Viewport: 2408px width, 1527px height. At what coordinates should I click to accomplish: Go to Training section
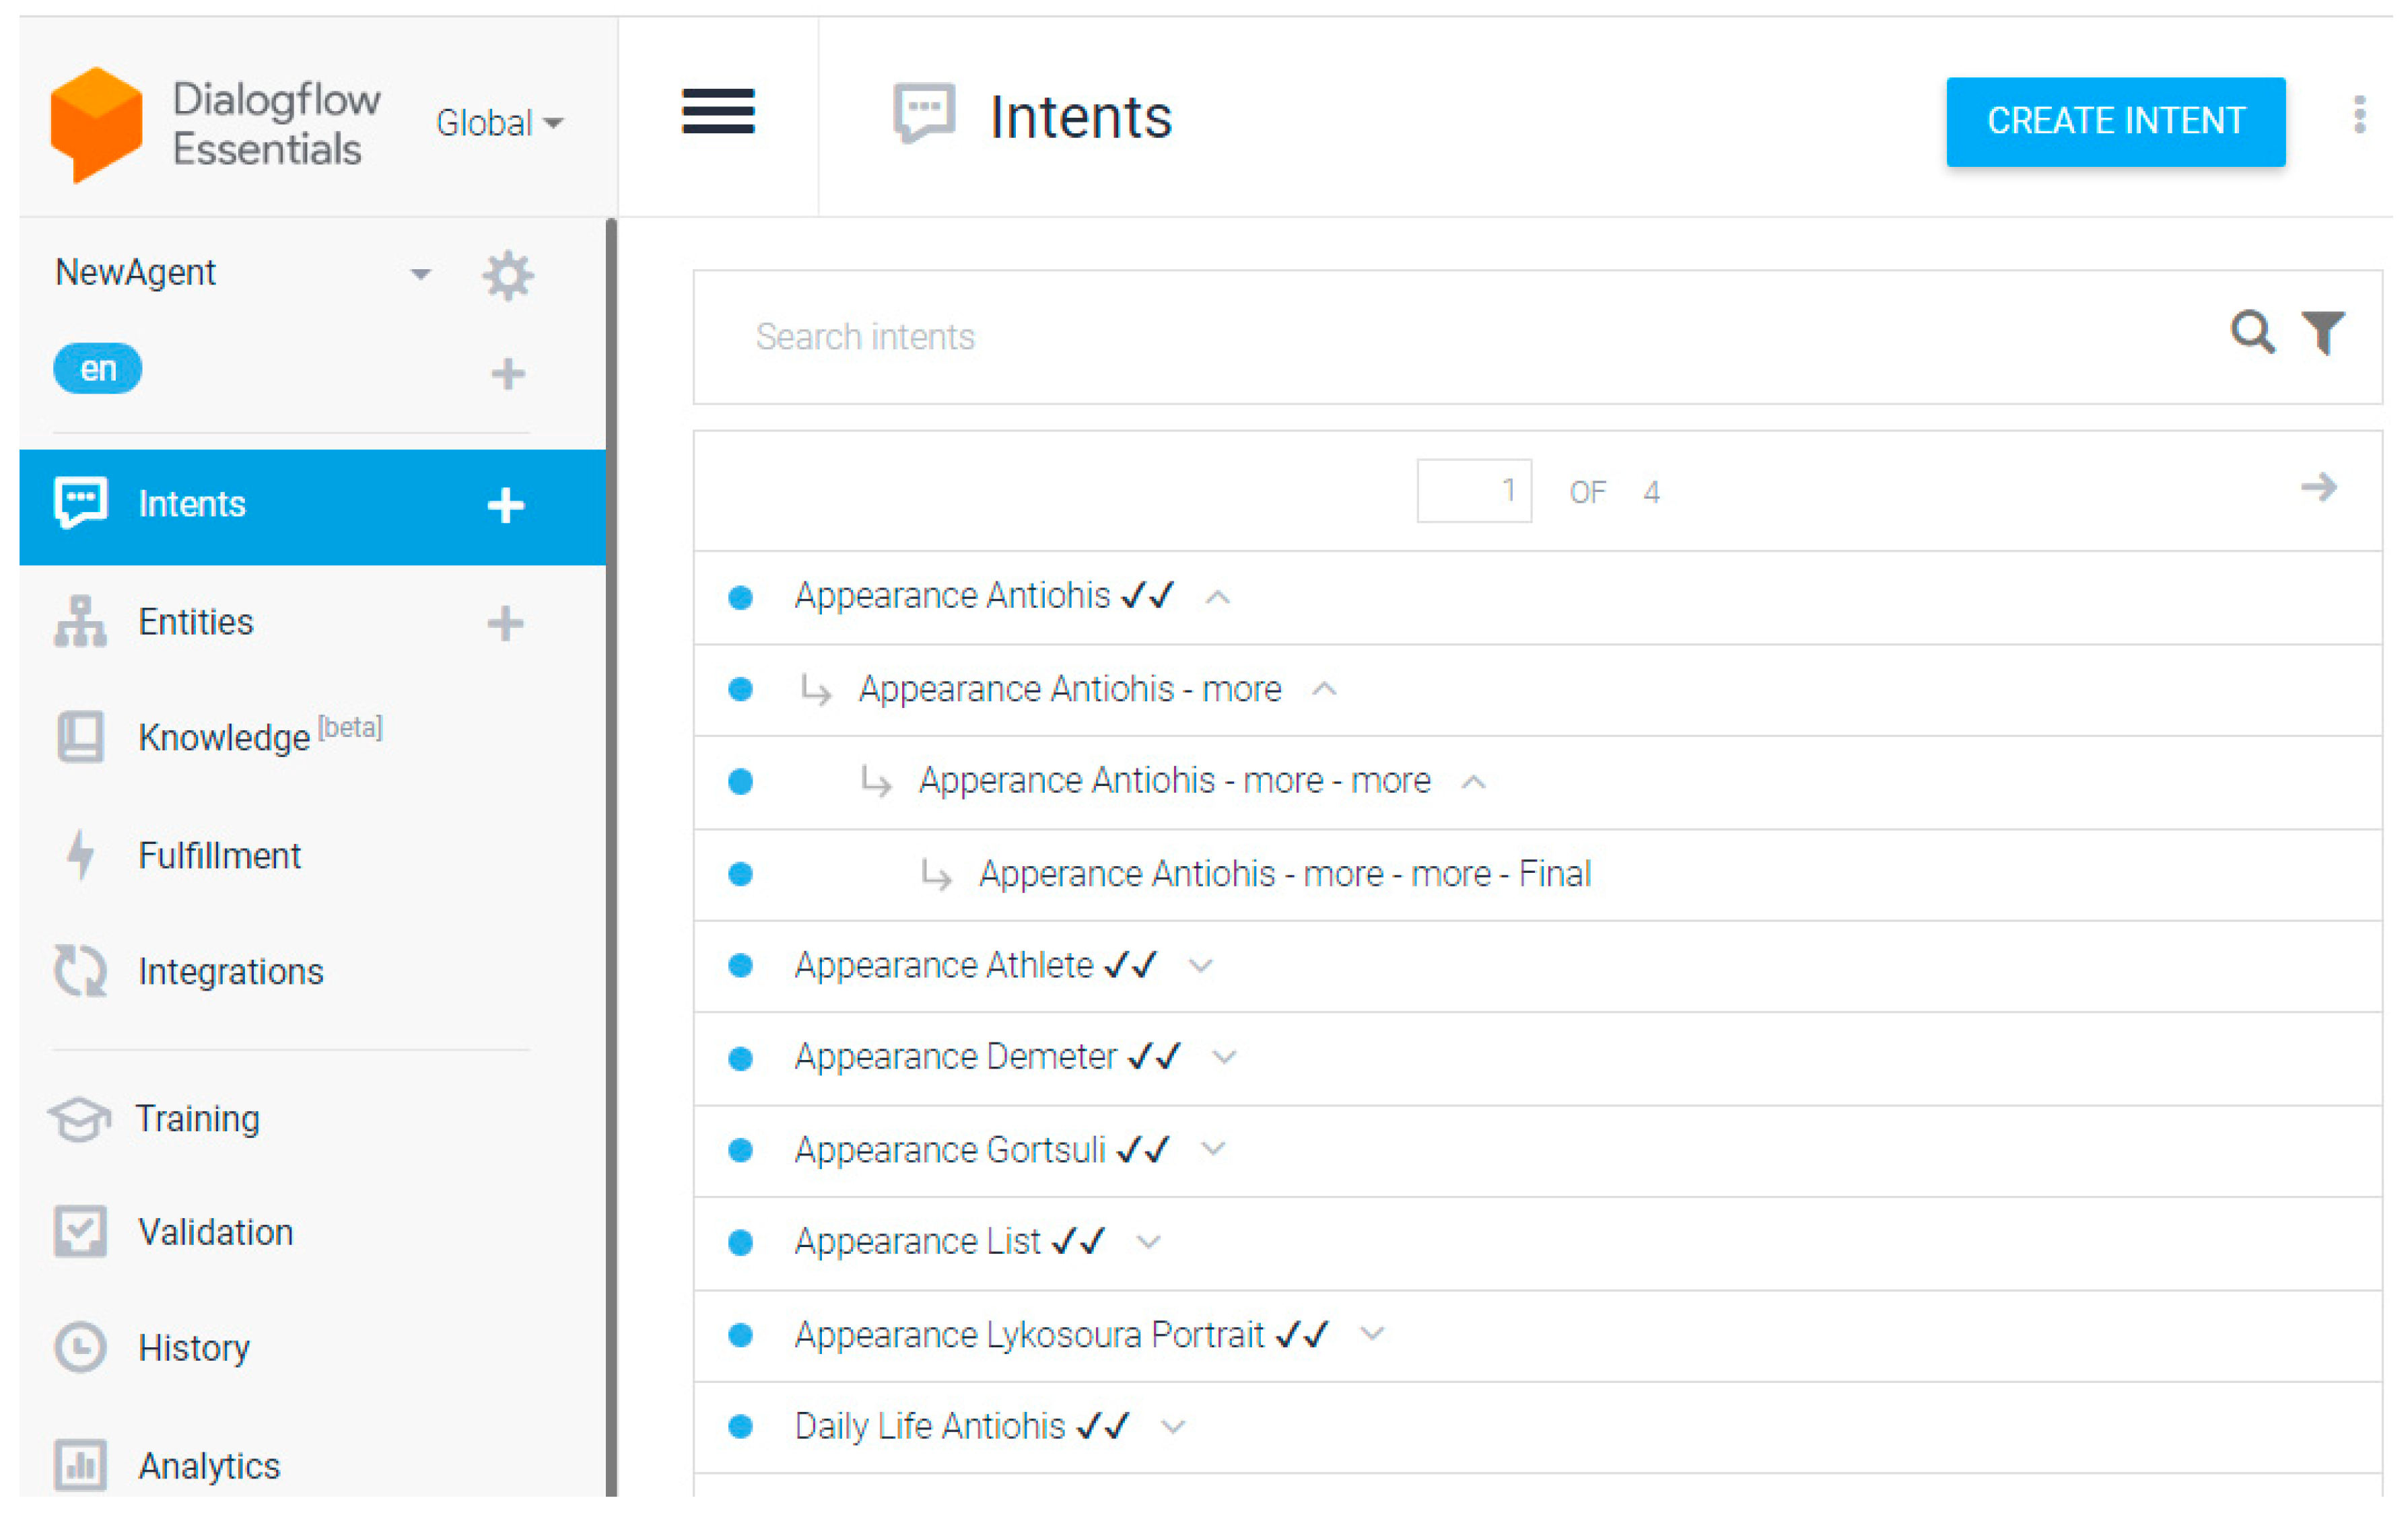point(197,1118)
